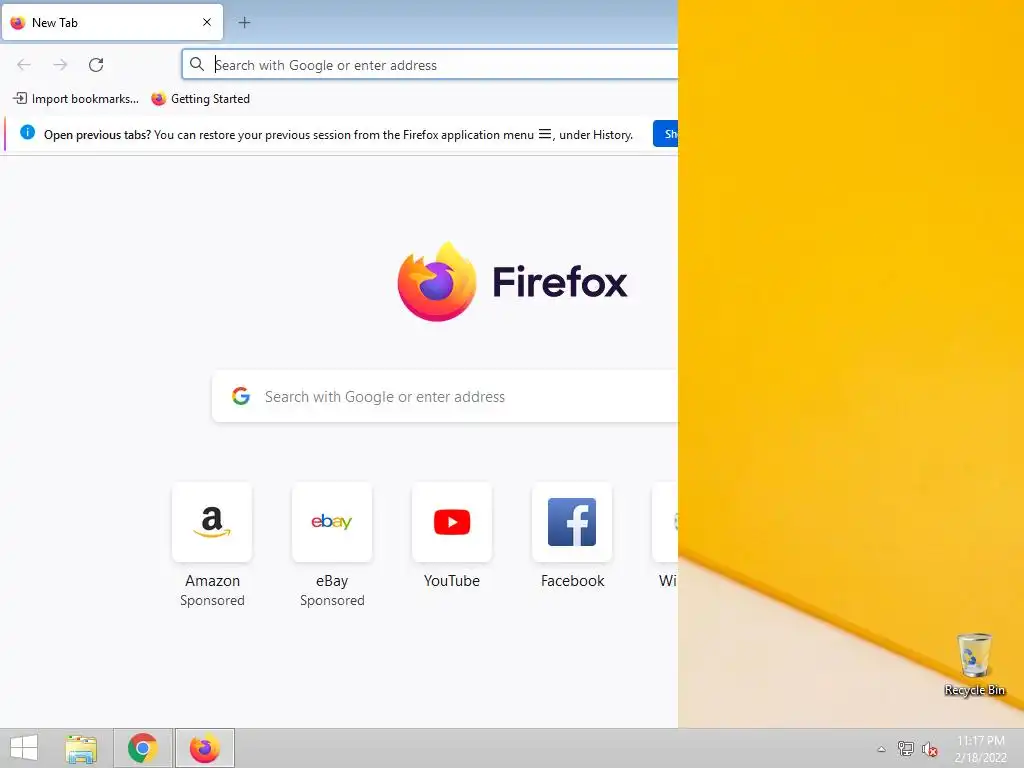Close the New Tab tab
Viewport: 1024px width, 768px height.
pyautogui.click(x=207, y=22)
